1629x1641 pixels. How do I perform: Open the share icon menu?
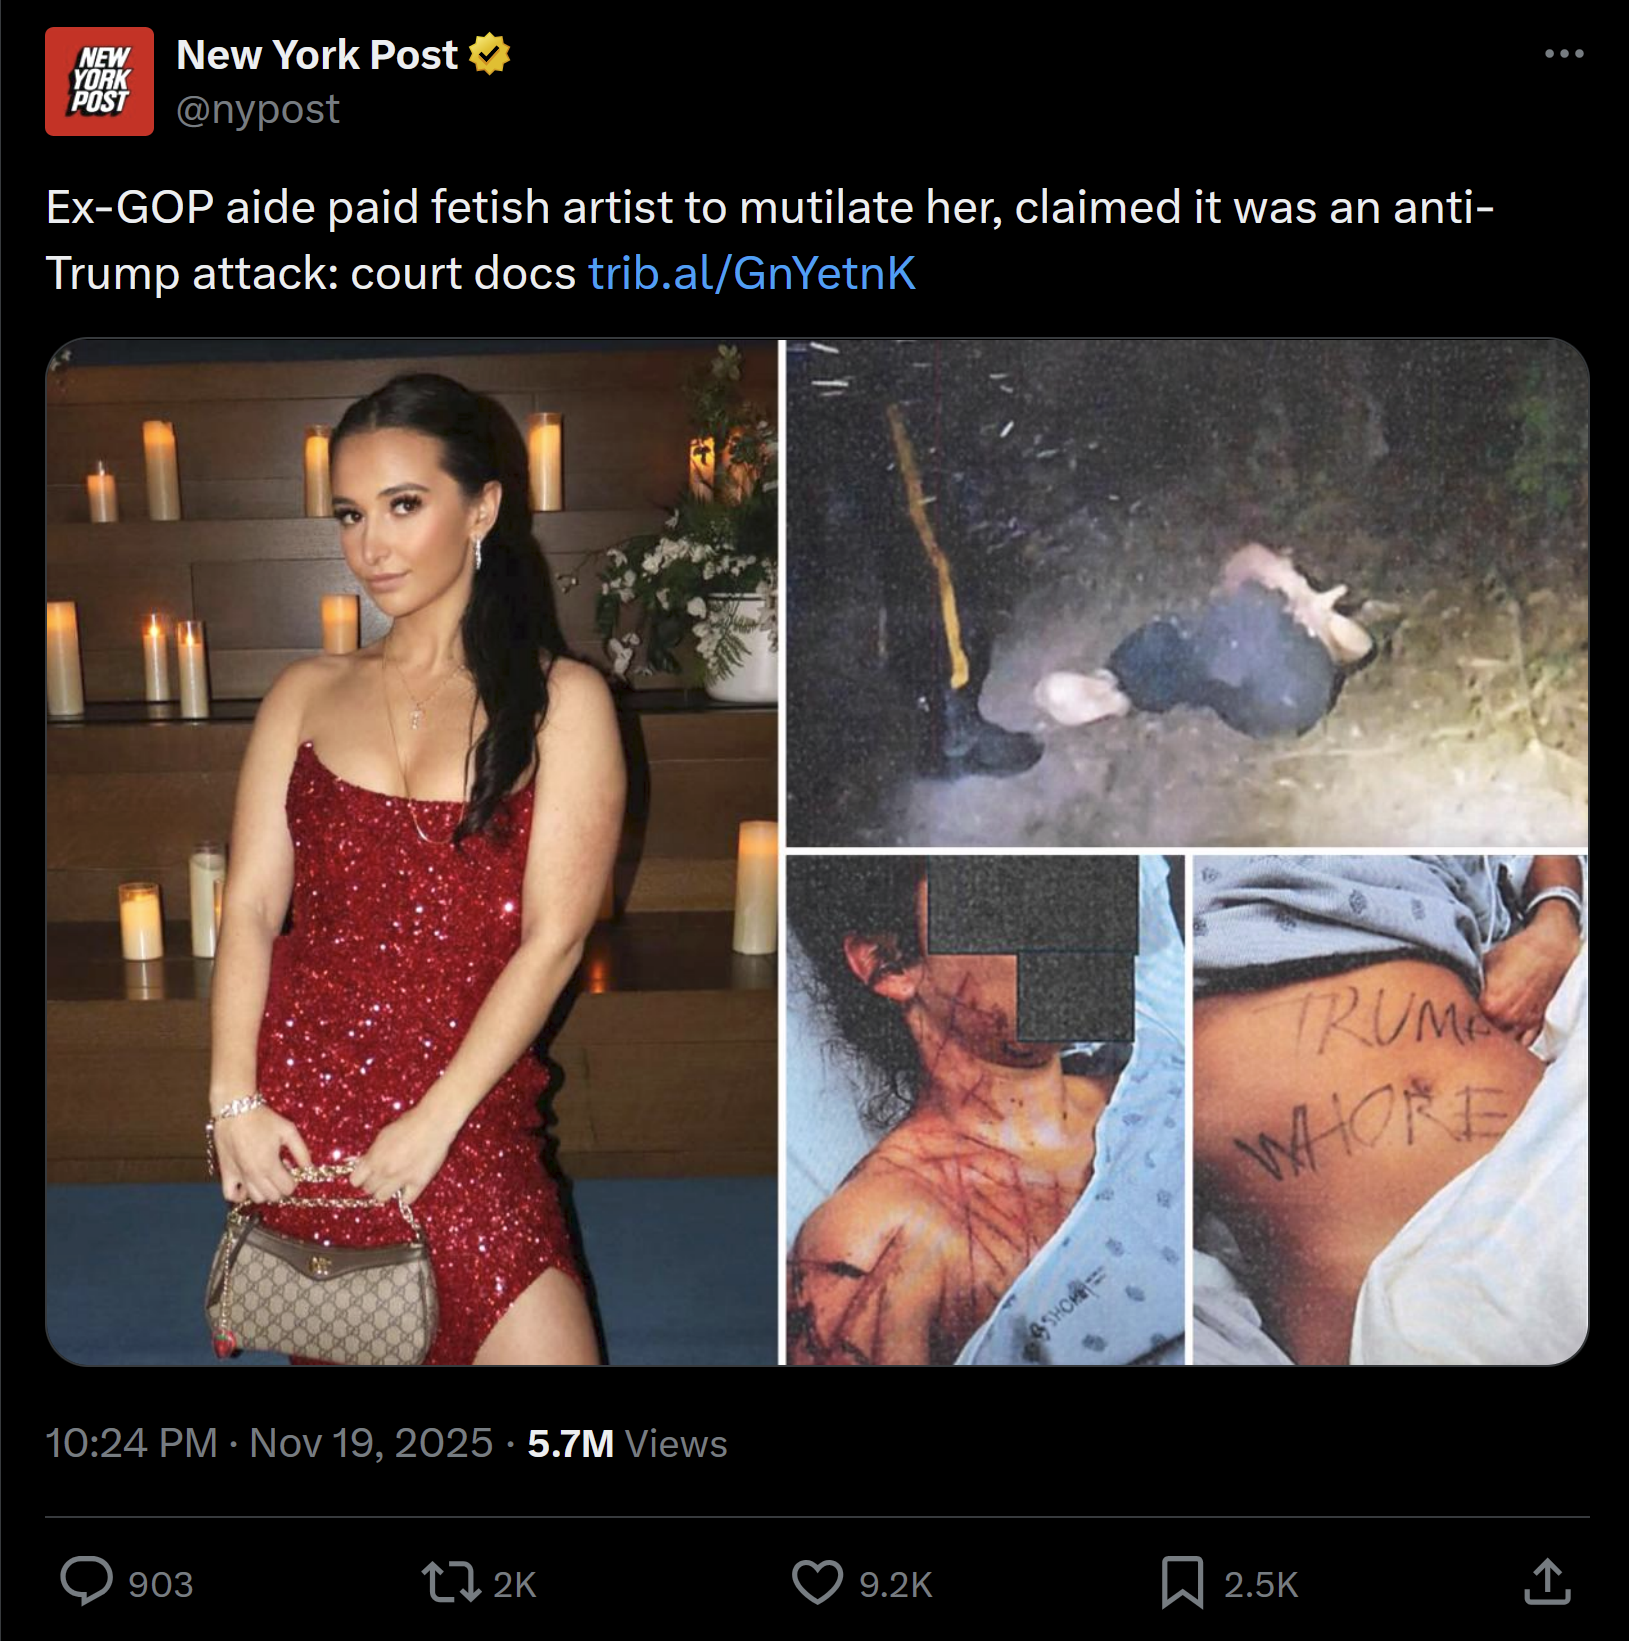coord(1547,1582)
